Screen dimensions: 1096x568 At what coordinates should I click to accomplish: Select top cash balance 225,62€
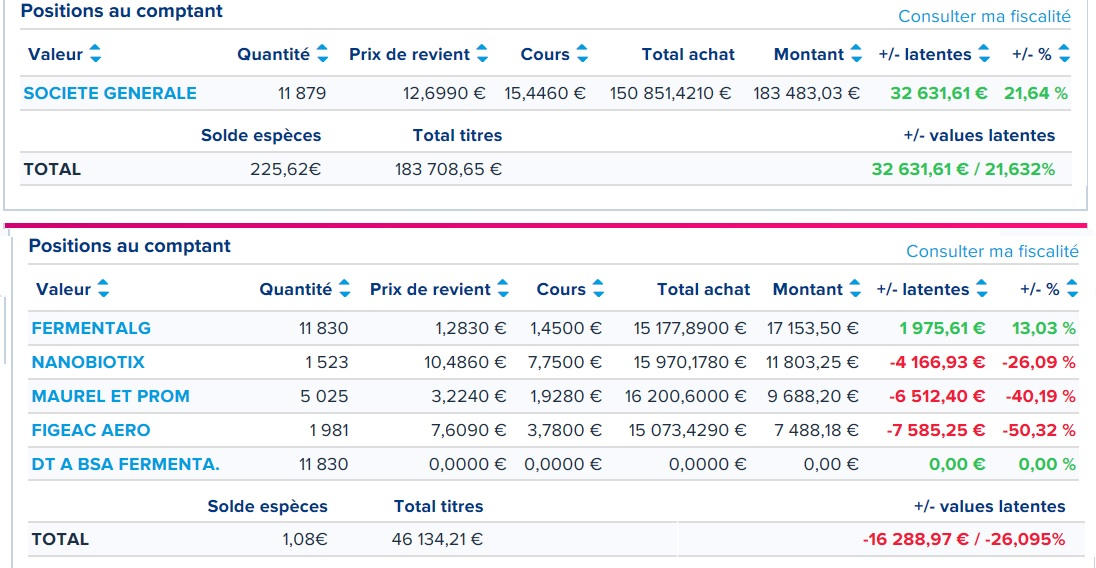click(285, 169)
